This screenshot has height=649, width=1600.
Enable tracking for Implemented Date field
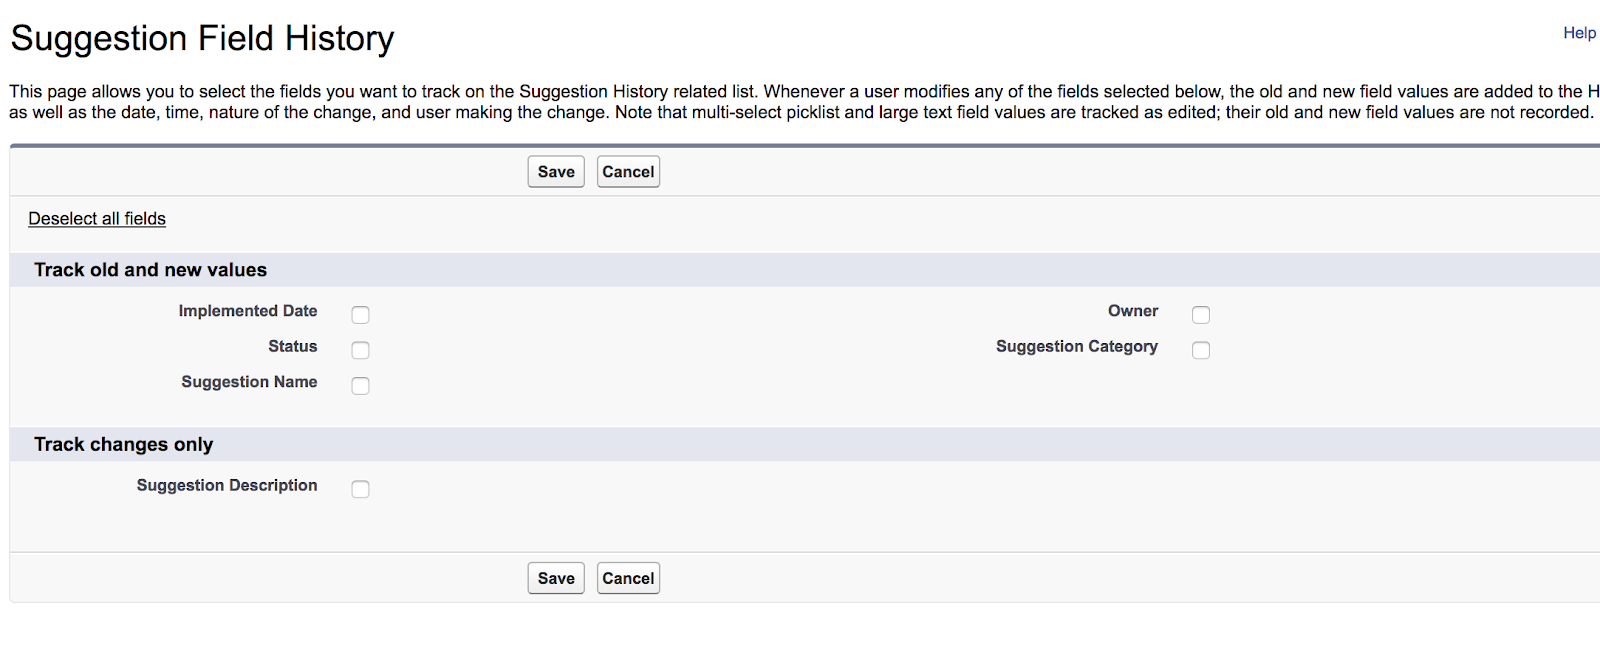point(360,314)
